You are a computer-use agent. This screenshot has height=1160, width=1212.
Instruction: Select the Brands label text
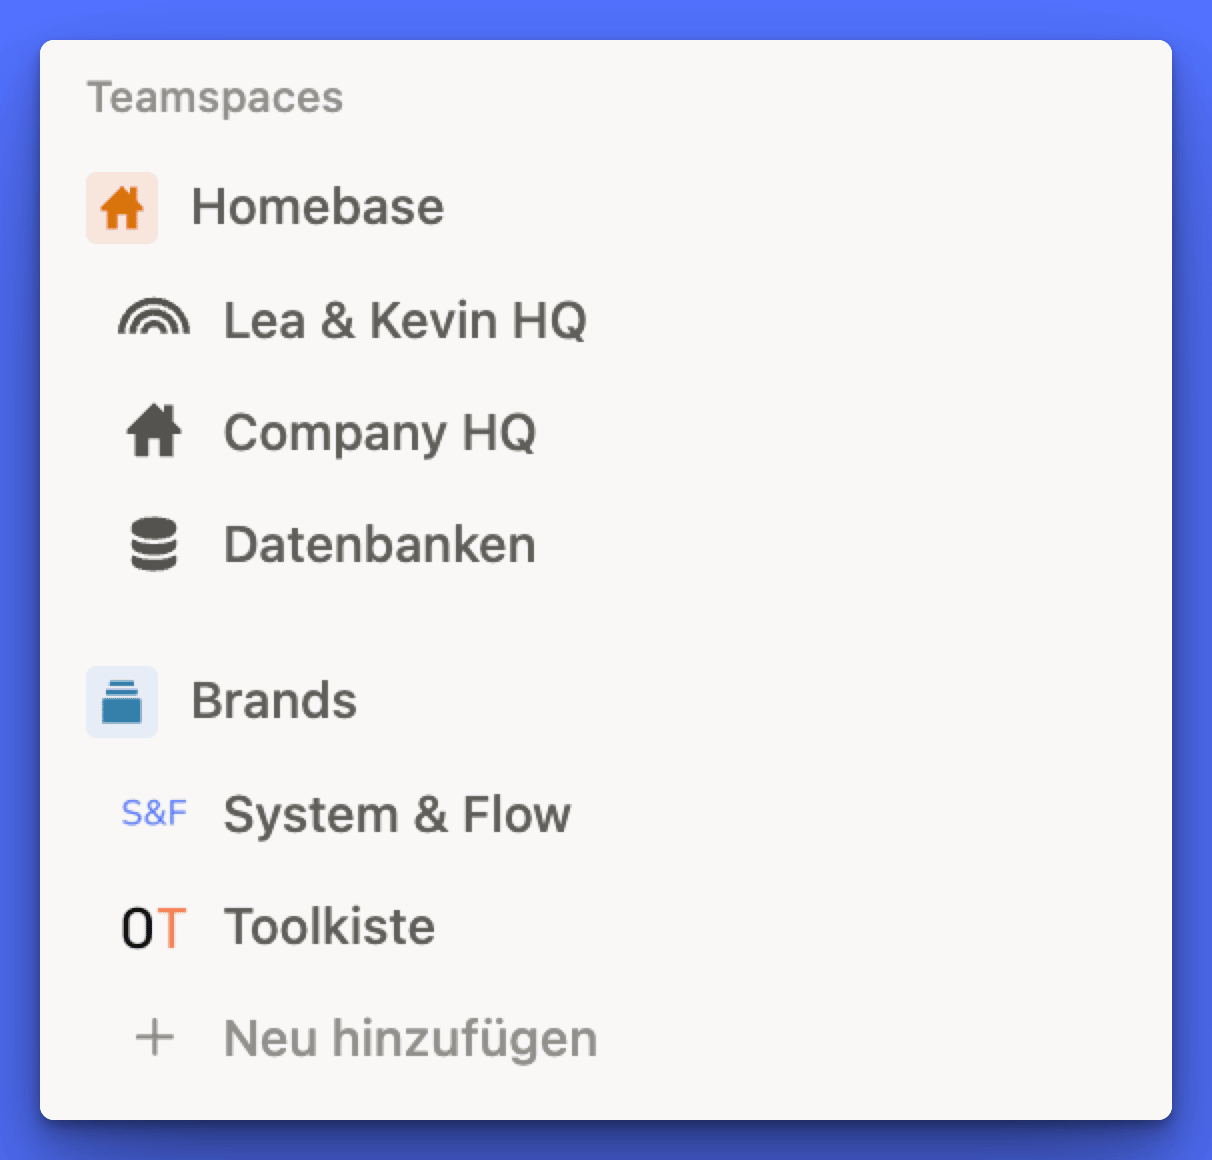tap(274, 701)
